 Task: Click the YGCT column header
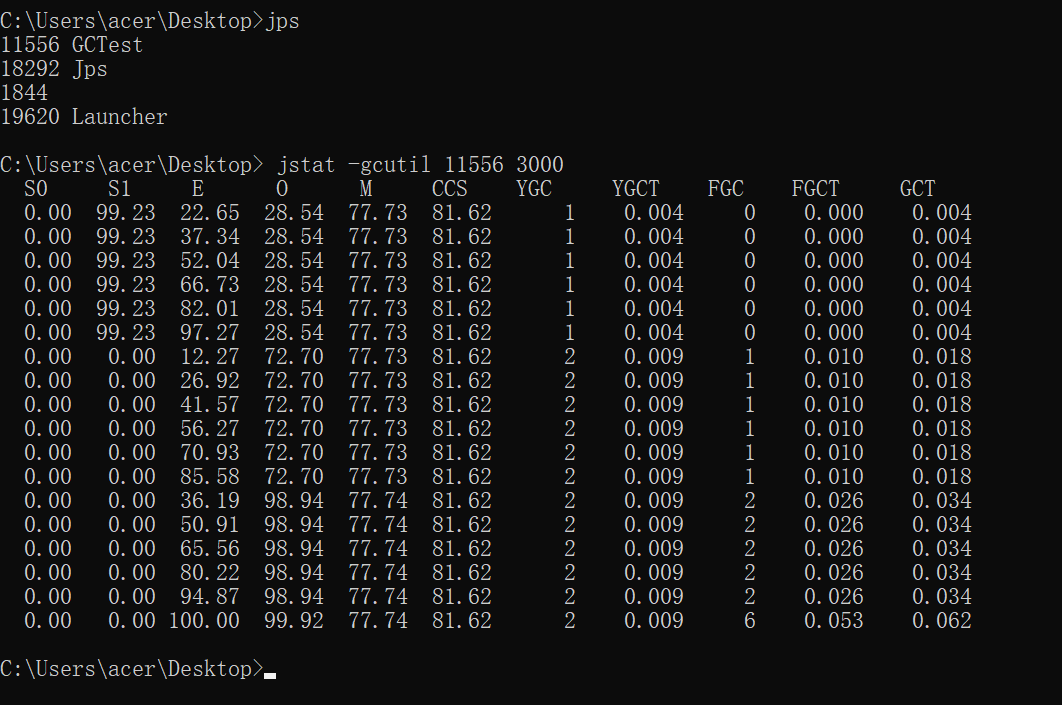636,189
